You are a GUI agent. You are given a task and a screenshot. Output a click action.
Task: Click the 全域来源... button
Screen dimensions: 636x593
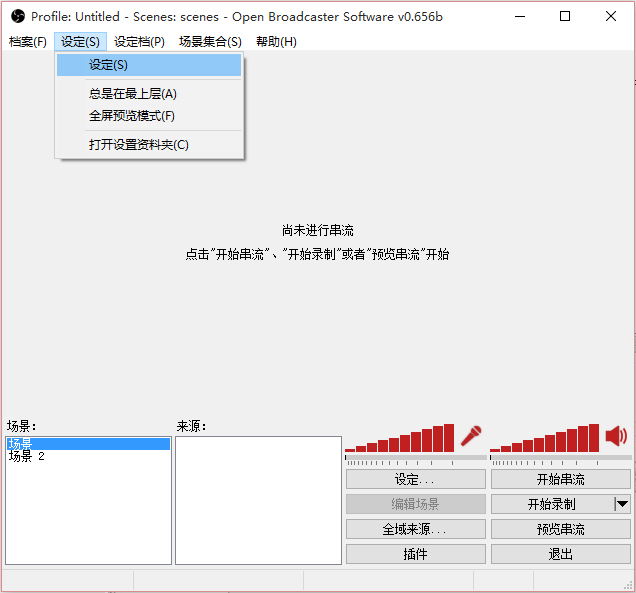(416, 529)
